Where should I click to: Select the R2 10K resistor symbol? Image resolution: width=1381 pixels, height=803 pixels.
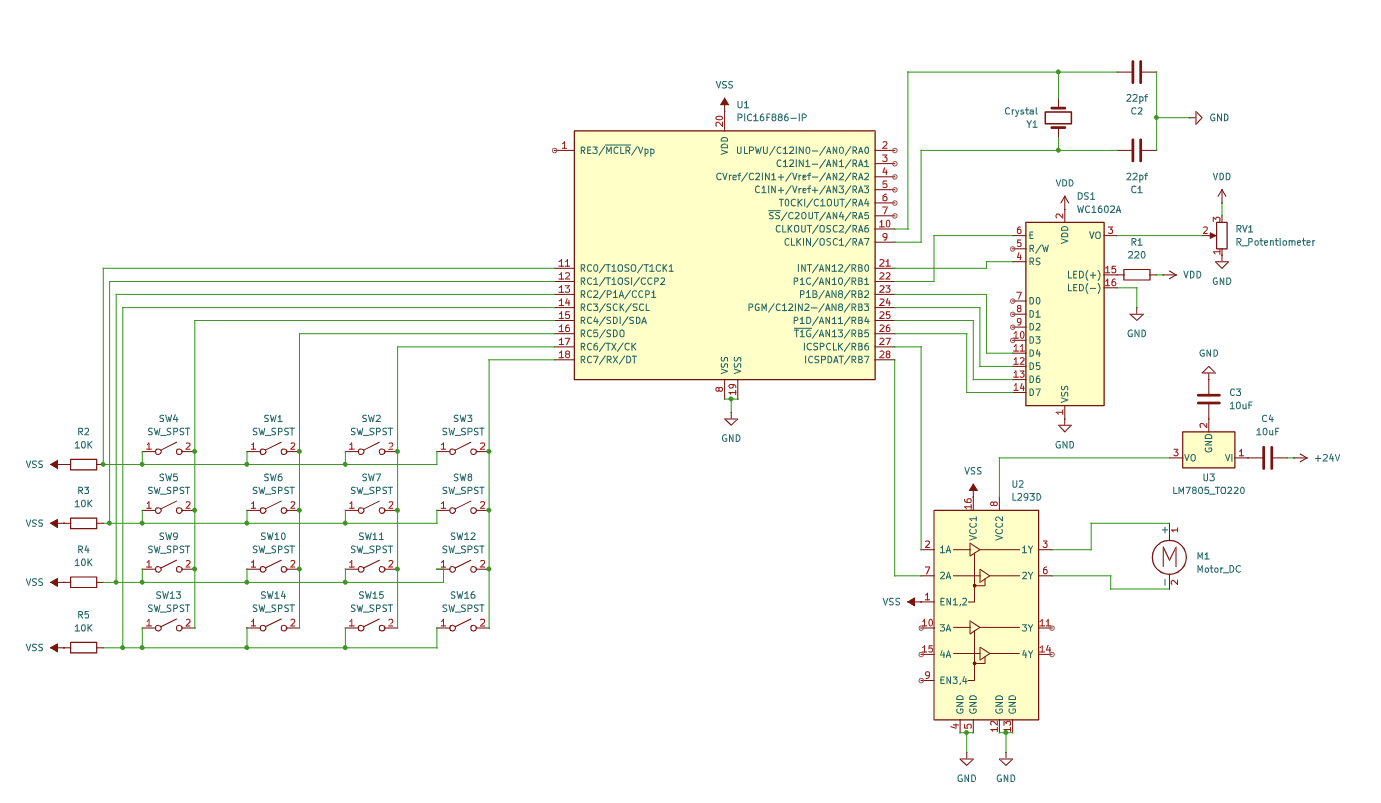(83, 464)
